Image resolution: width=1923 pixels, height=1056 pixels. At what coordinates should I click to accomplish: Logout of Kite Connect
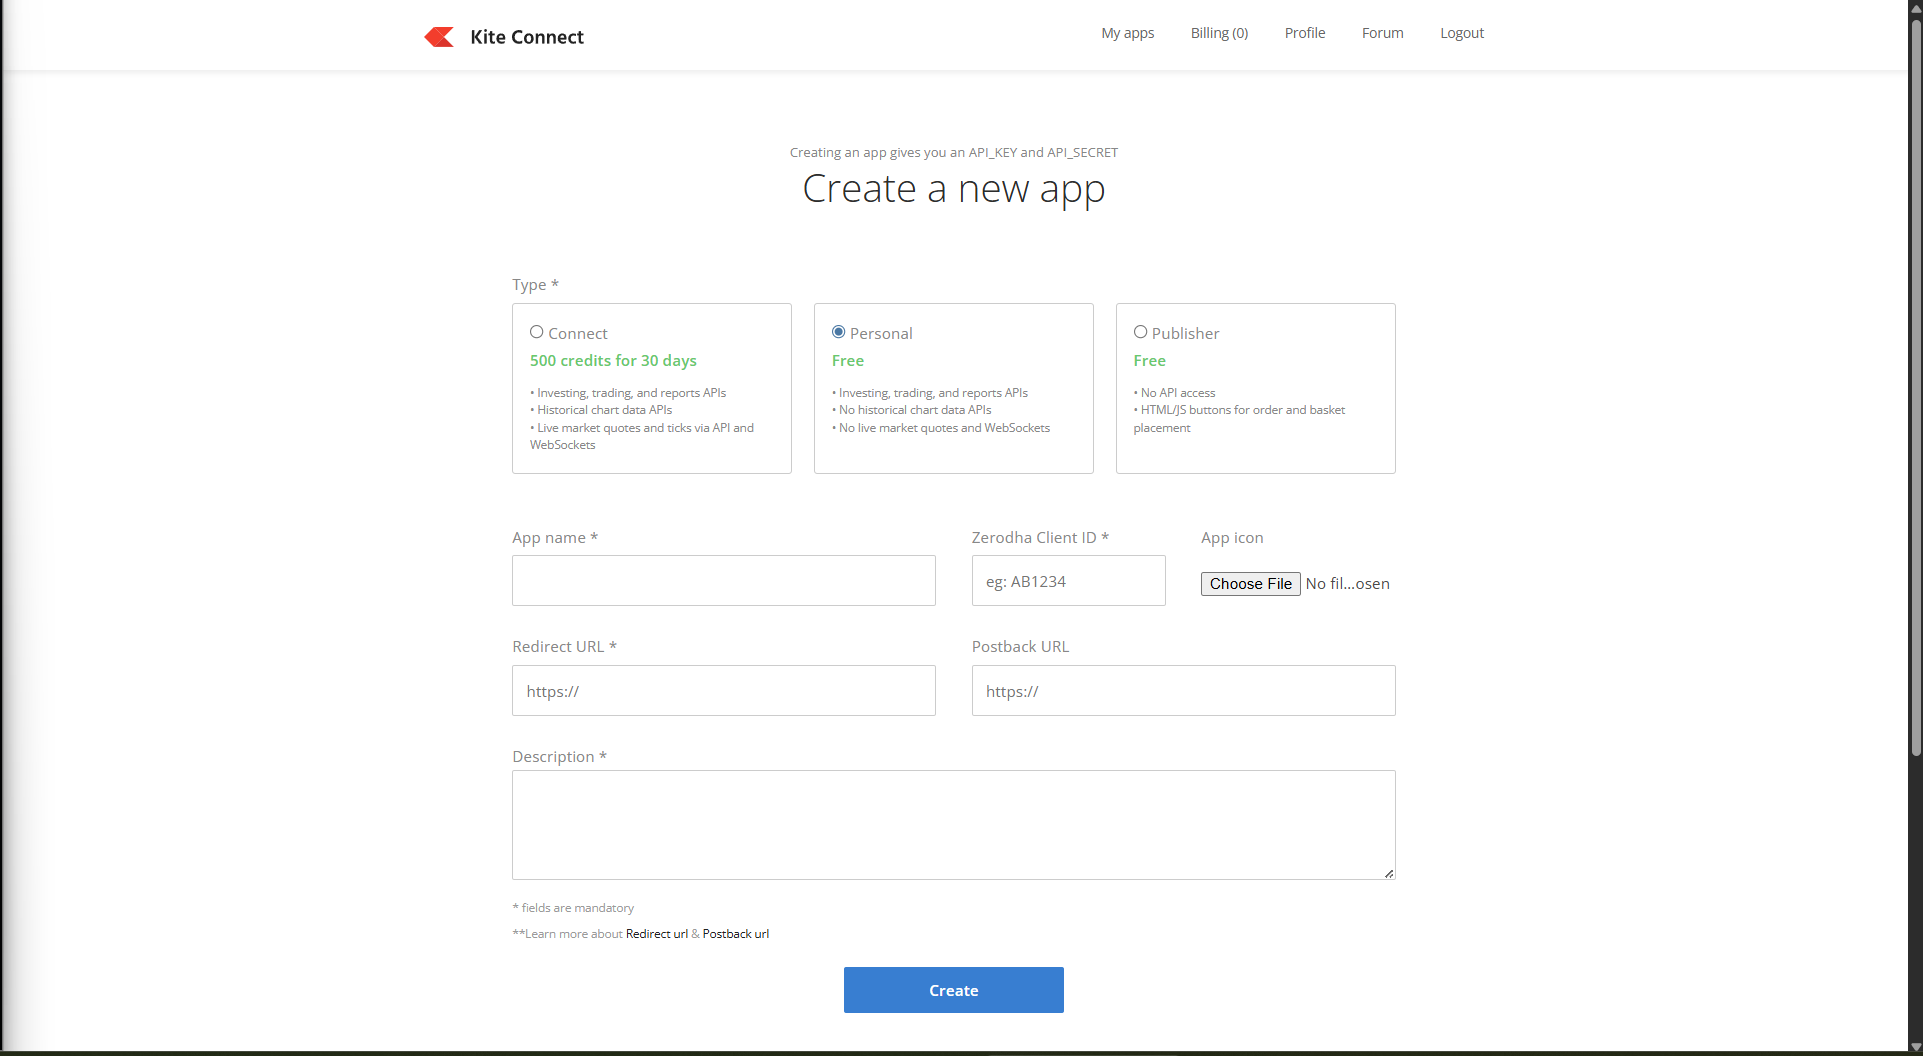[x=1461, y=32]
